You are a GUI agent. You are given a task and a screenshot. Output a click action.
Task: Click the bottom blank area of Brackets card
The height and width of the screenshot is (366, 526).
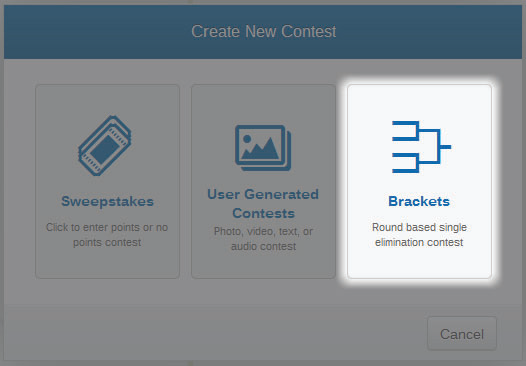click(419, 264)
